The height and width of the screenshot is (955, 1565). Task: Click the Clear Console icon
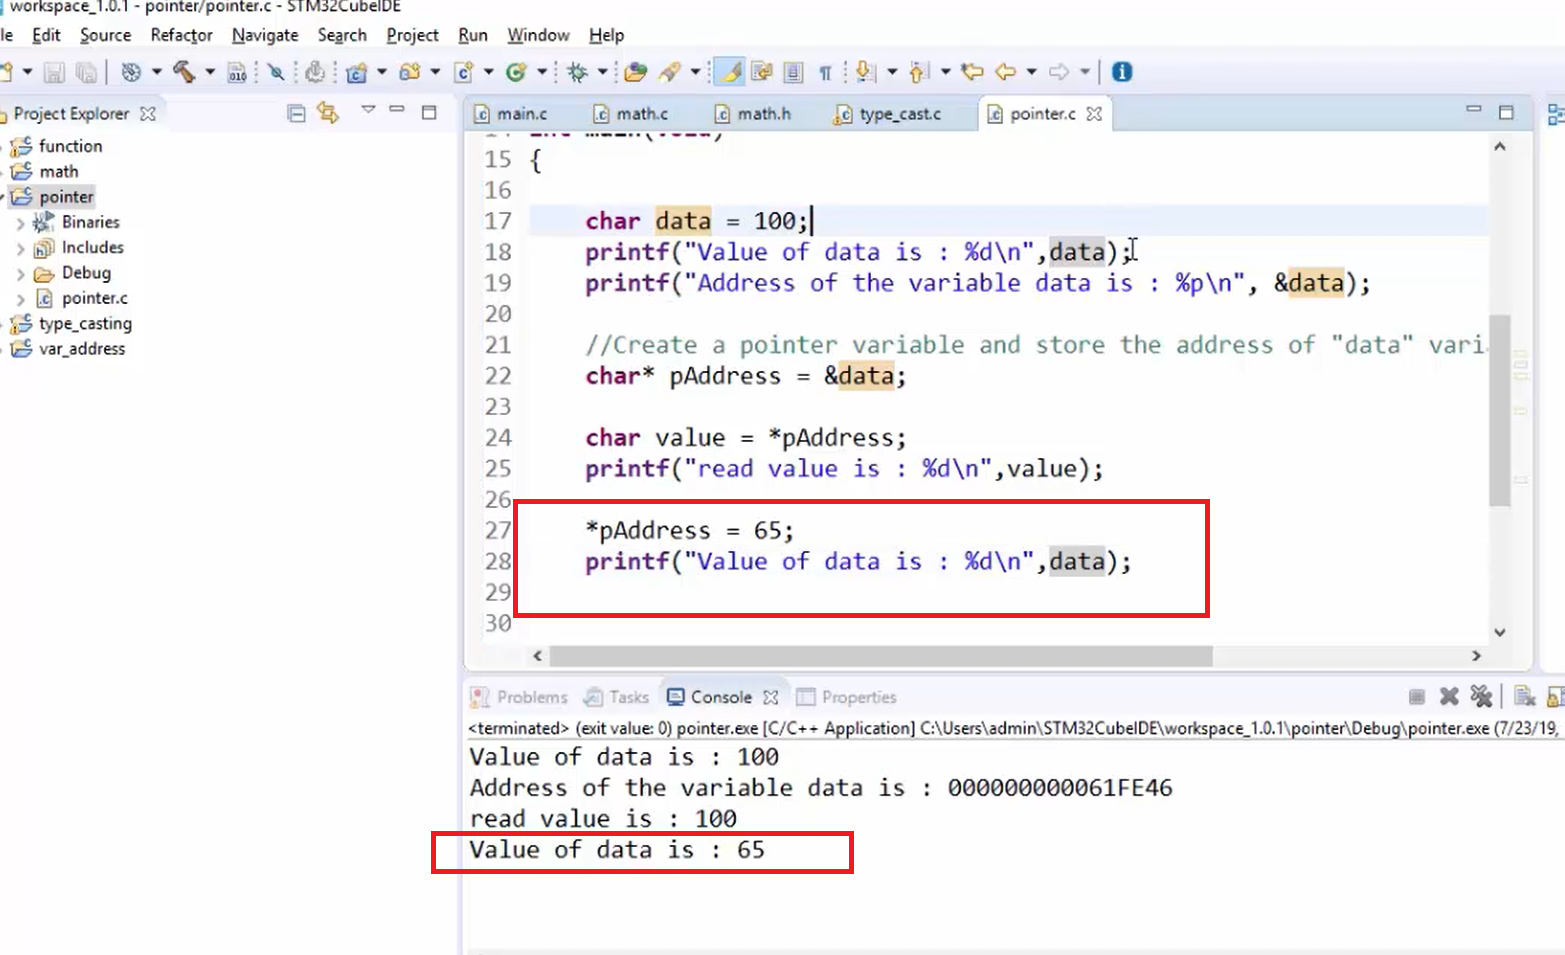tap(1524, 696)
